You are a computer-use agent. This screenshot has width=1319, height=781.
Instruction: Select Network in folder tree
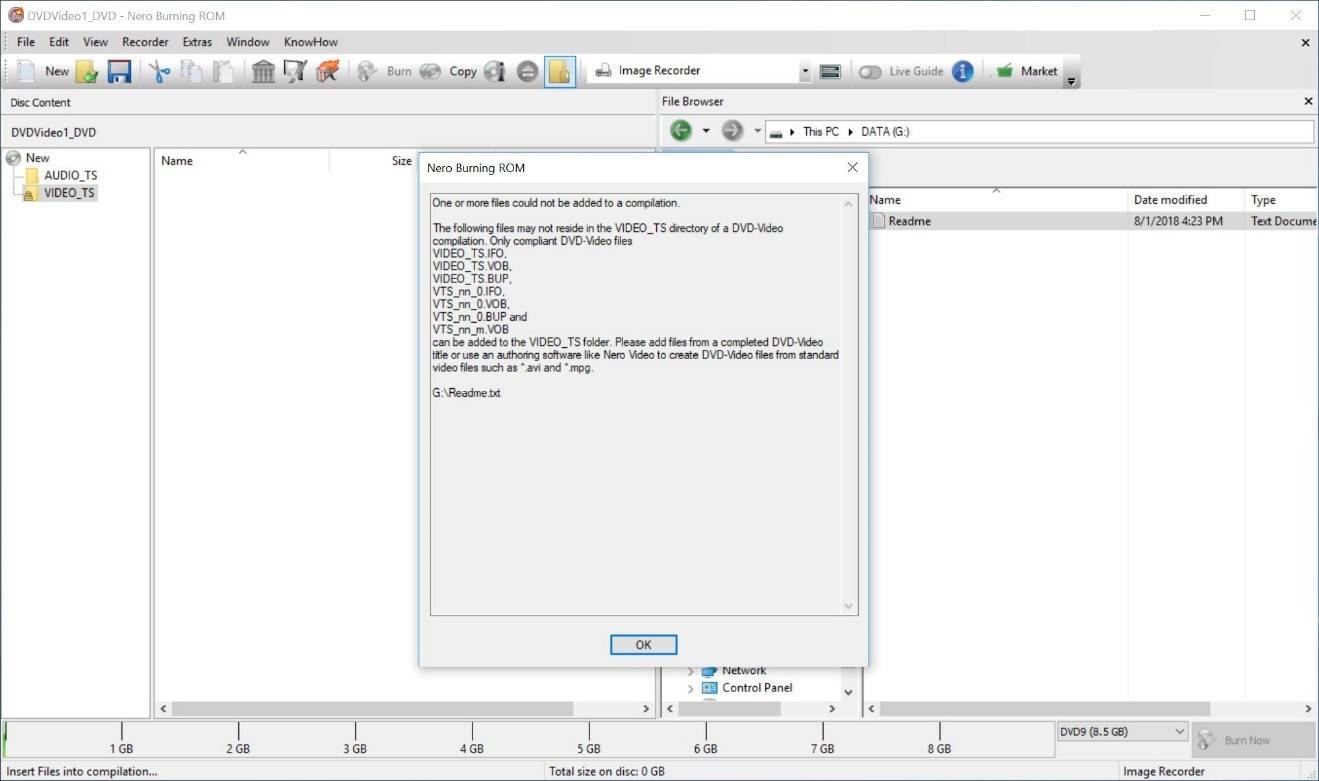tap(744, 671)
